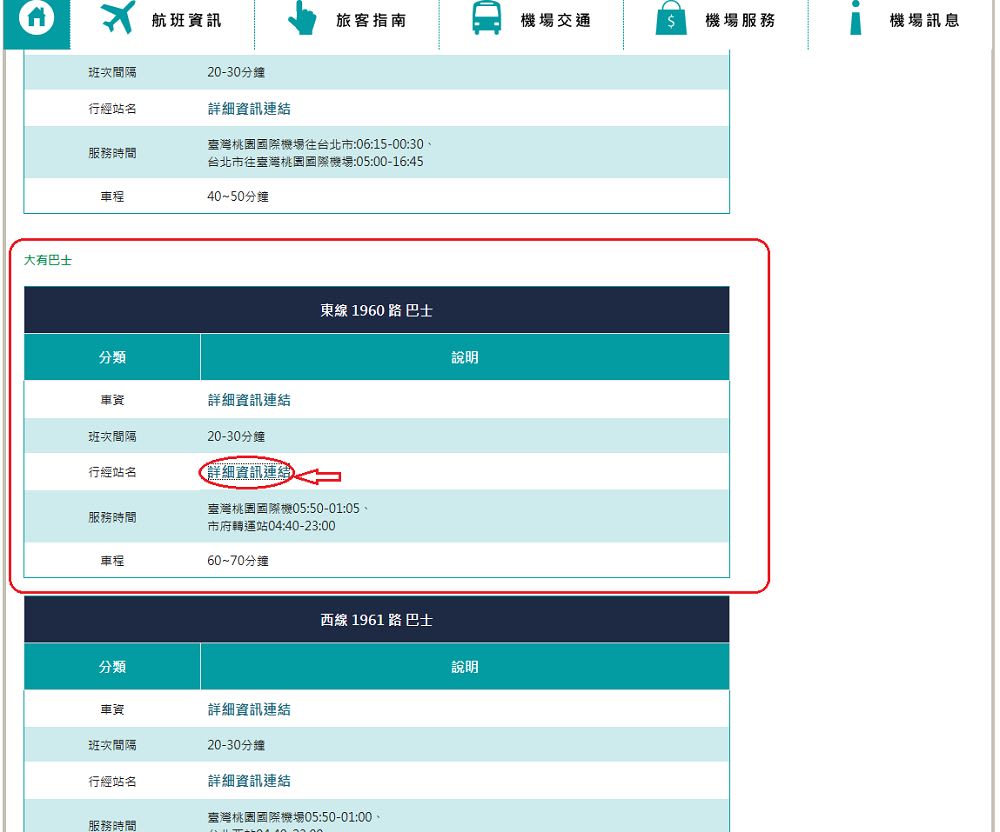The width and height of the screenshot is (1000, 832).
Task: Click 40~50分鐘 travel time cell
Action: [x=238, y=196]
